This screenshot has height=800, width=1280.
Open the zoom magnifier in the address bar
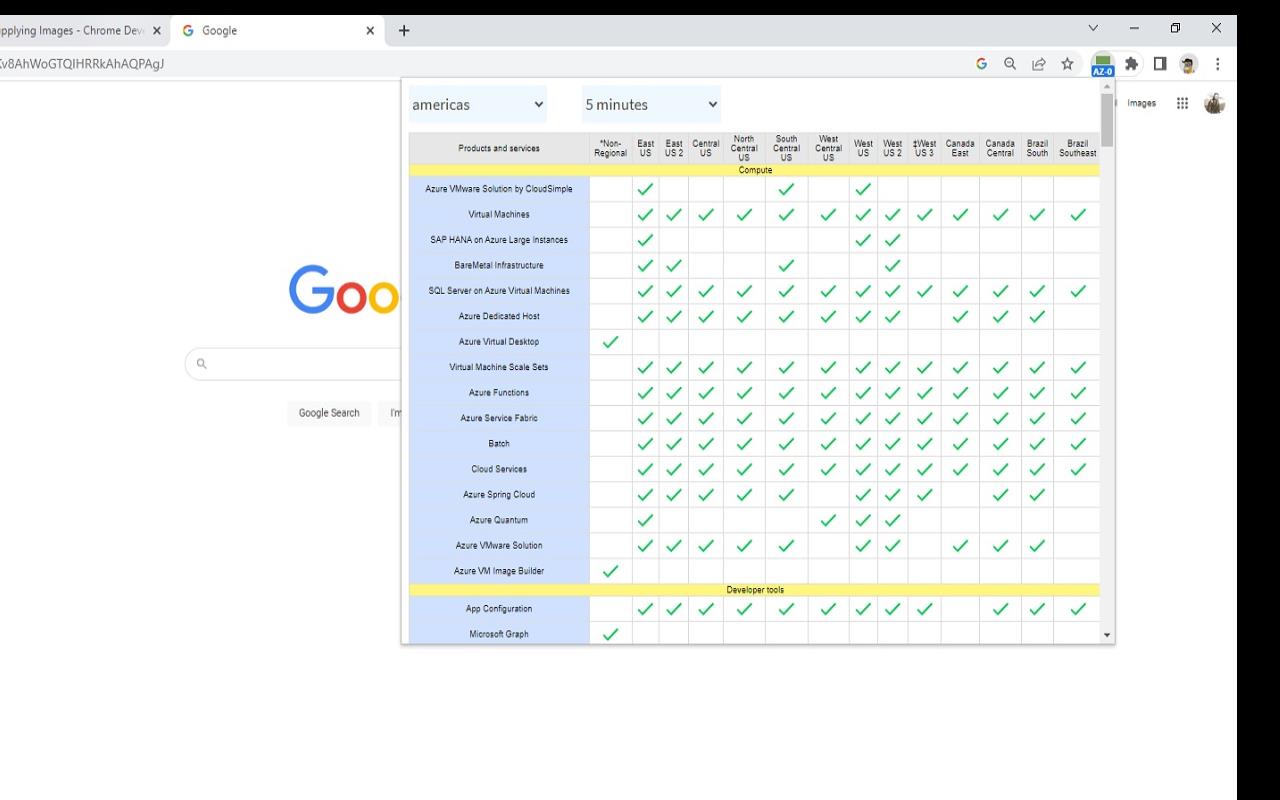(1010, 64)
